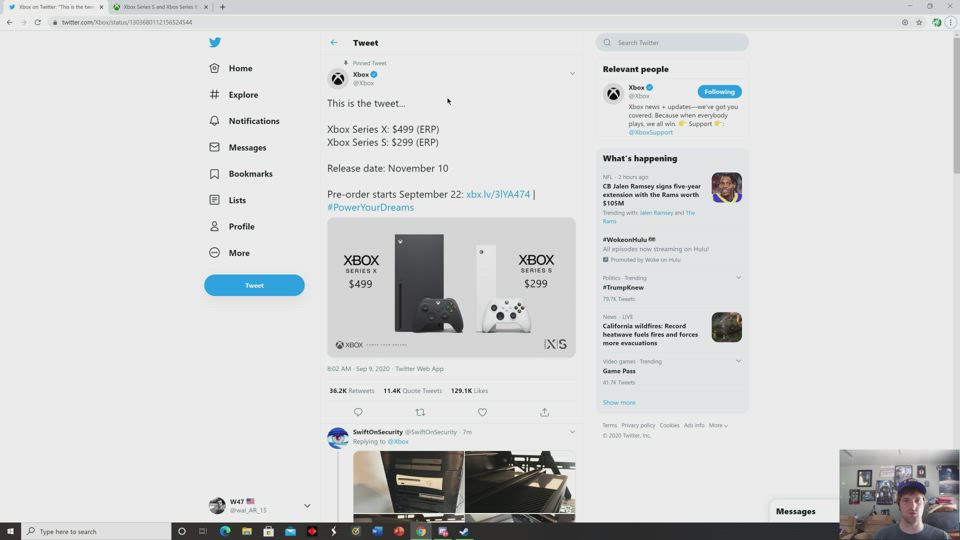Bookmark this page with the star icon
The height and width of the screenshot is (540, 960).
click(919, 22)
